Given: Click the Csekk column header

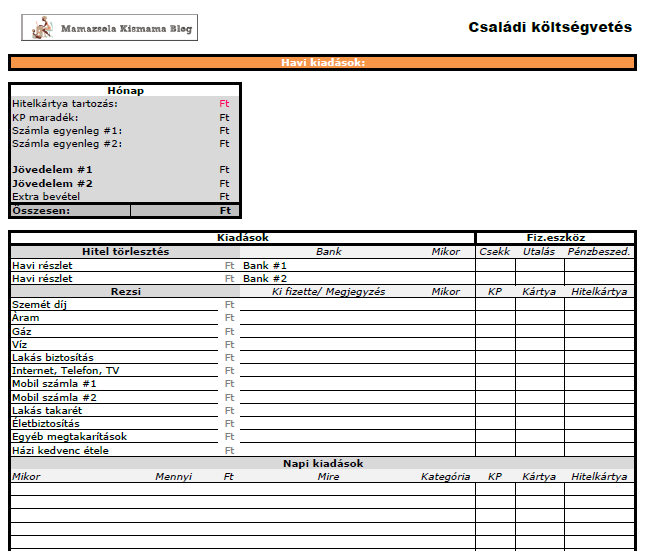Looking at the screenshot, I should (x=494, y=252).
